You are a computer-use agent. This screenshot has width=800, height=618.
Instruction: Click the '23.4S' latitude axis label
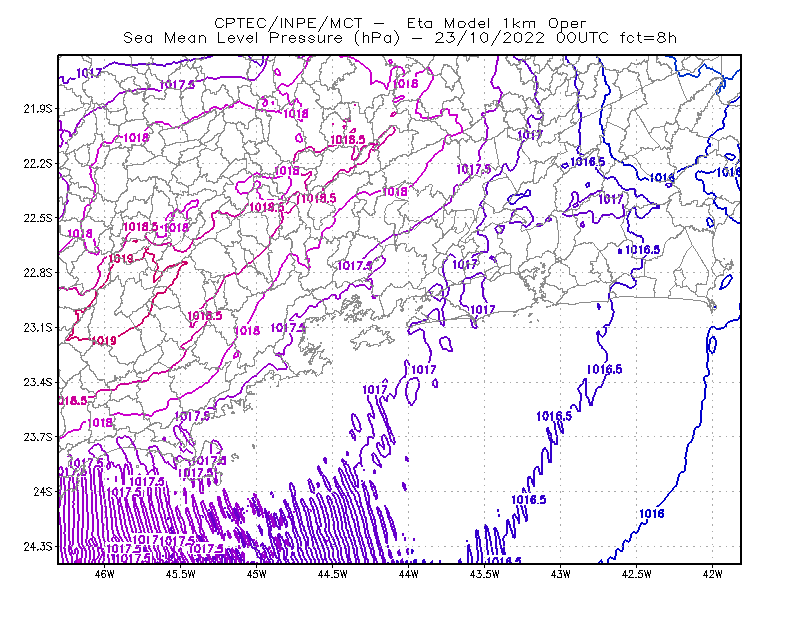pos(38,382)
